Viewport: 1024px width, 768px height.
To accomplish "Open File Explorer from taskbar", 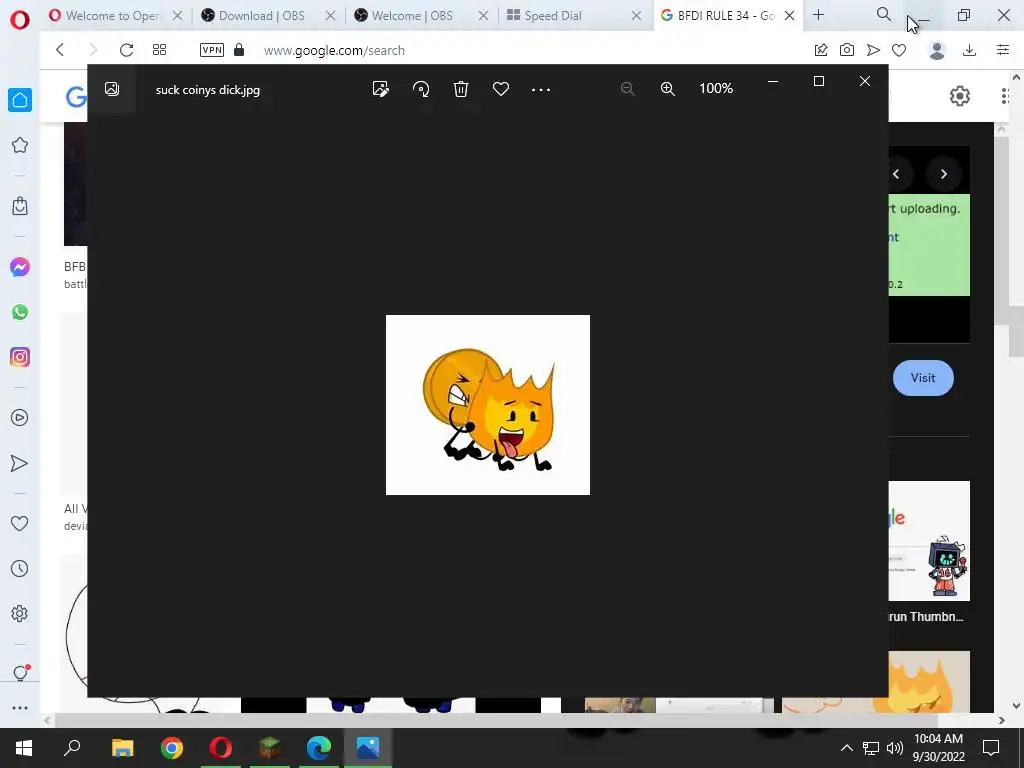I will click(x=122, y=748).
